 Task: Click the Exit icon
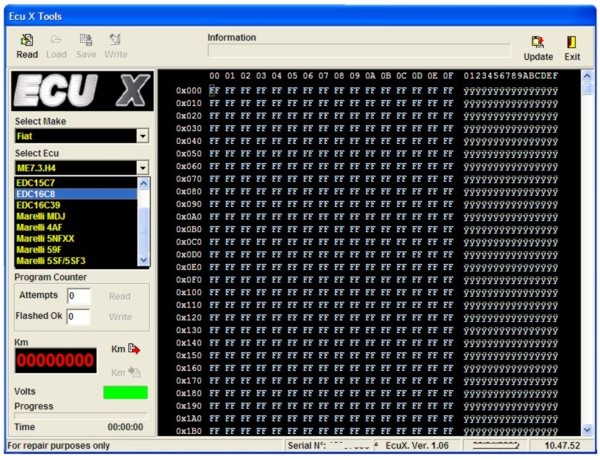point(572,42)
